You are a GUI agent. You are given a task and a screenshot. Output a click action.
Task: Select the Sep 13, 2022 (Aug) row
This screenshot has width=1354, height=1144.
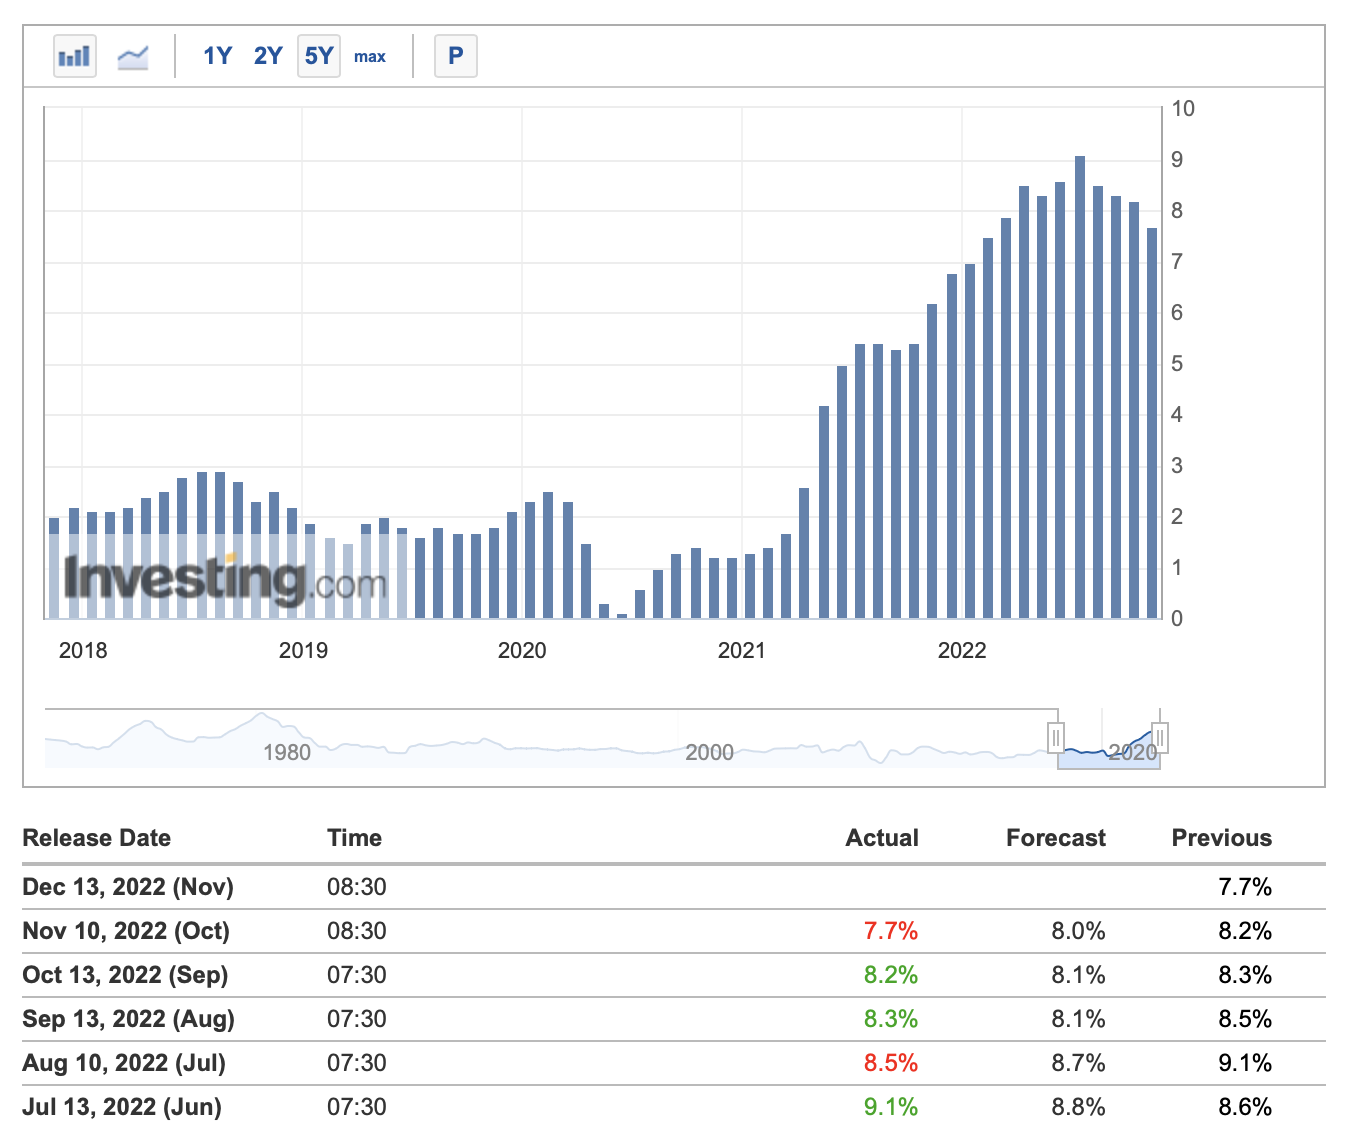[x=674, y=1019]
